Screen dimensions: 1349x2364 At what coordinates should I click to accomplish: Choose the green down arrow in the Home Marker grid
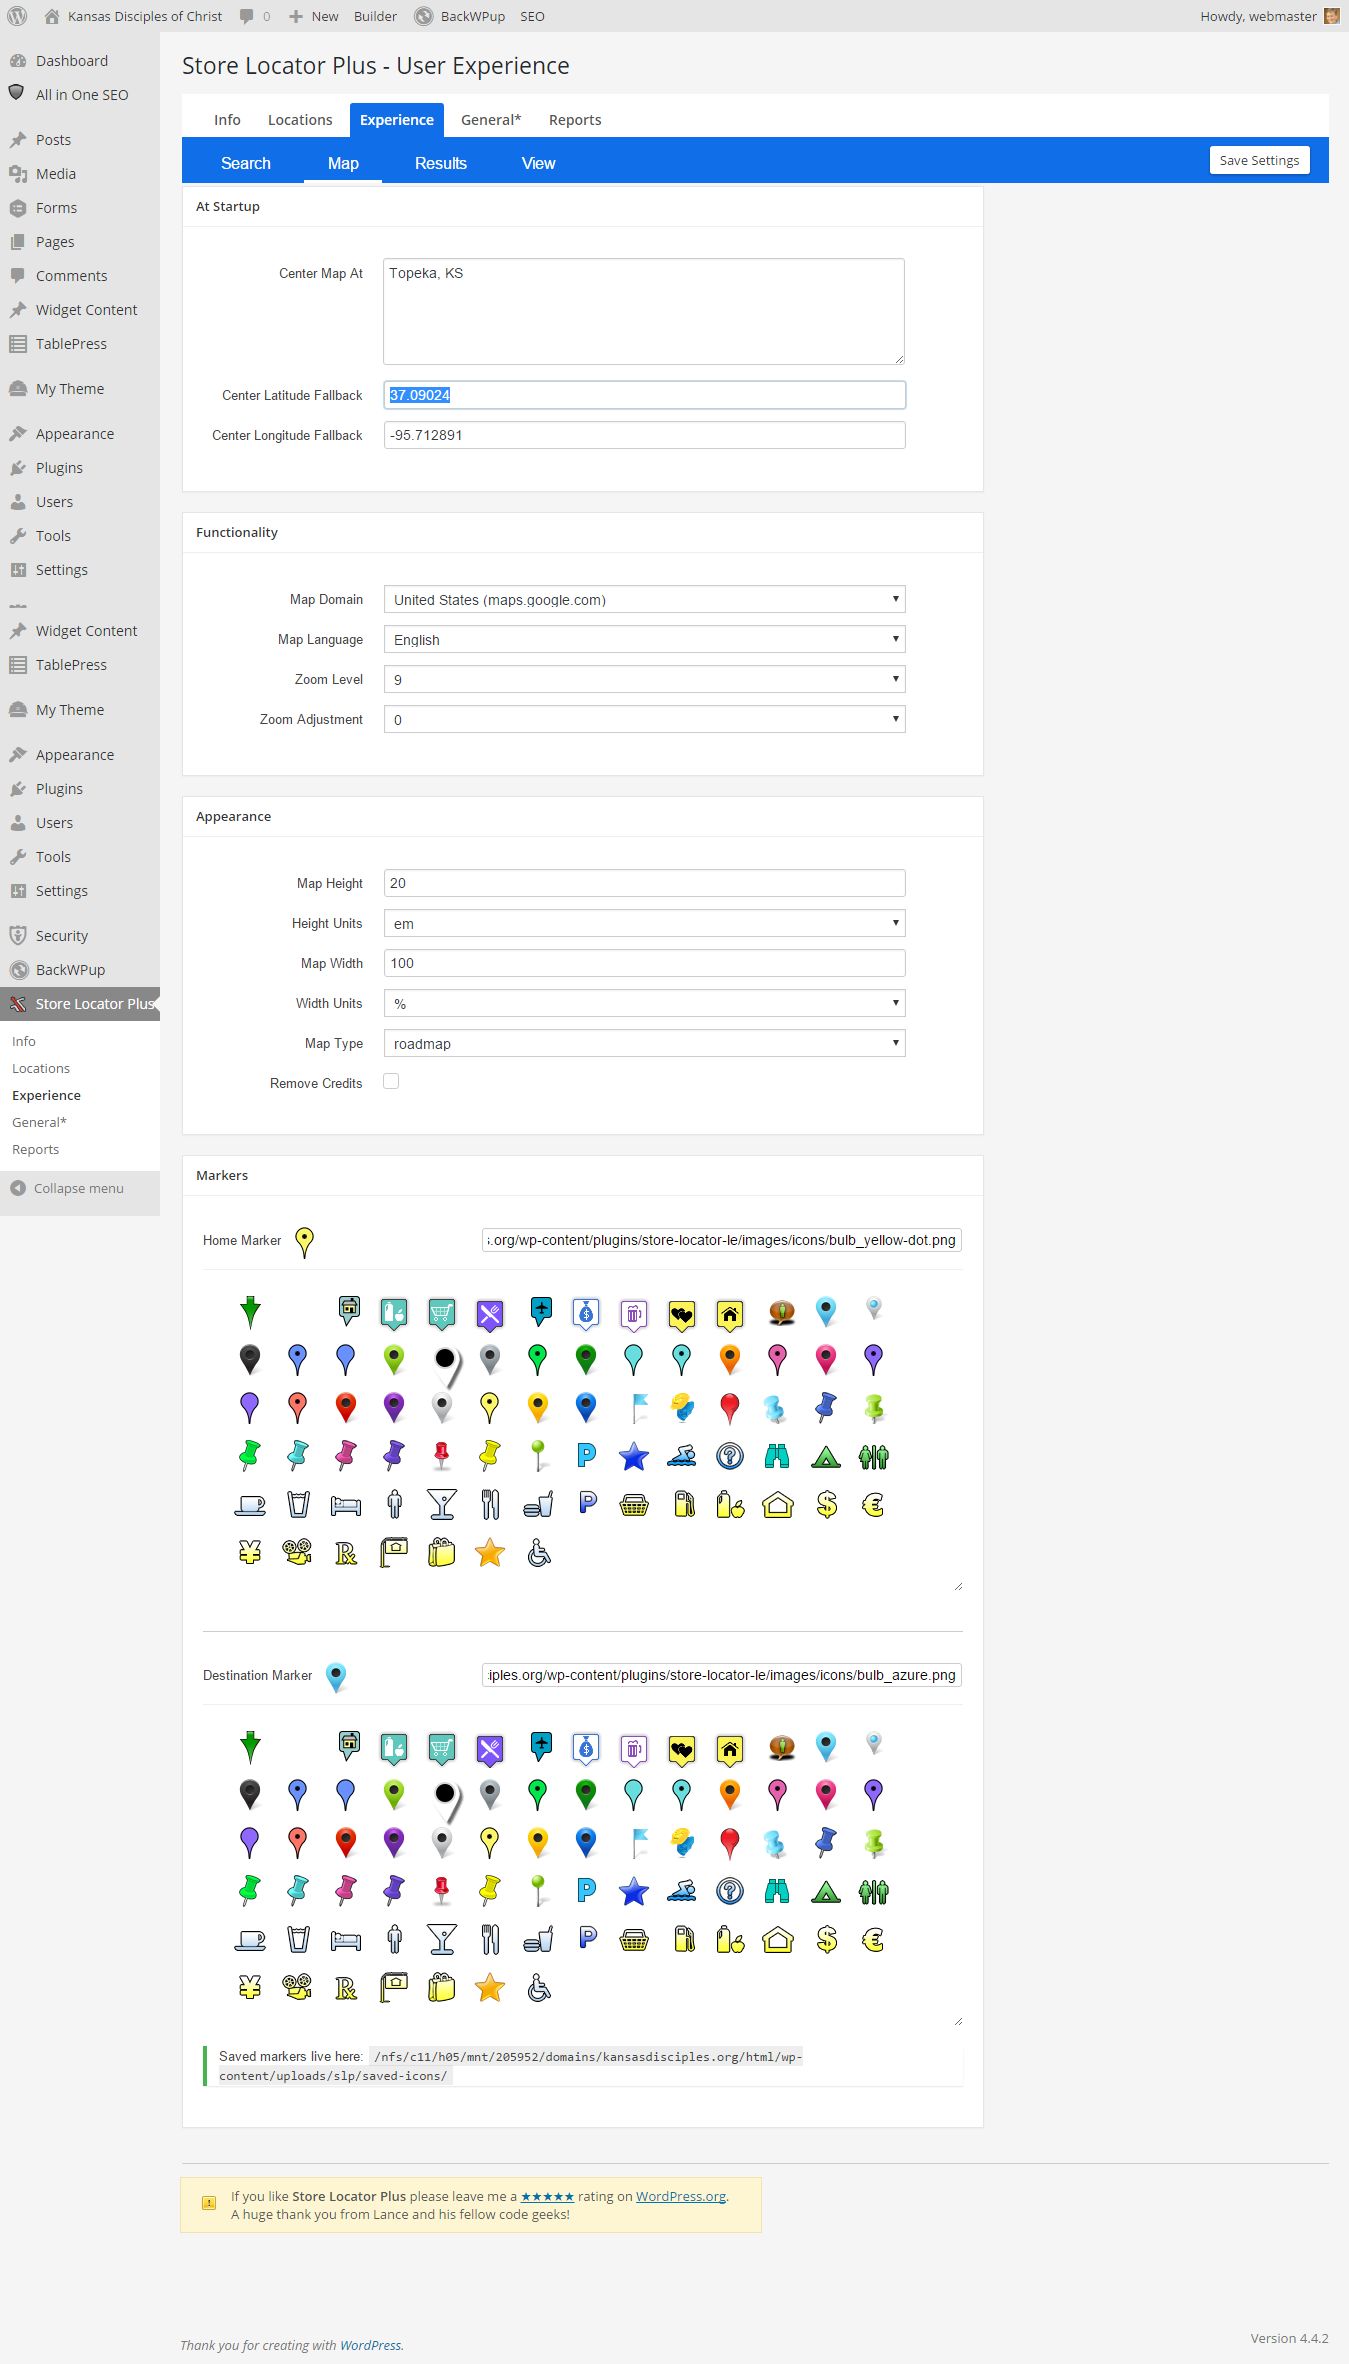(x=250, y=1311)
